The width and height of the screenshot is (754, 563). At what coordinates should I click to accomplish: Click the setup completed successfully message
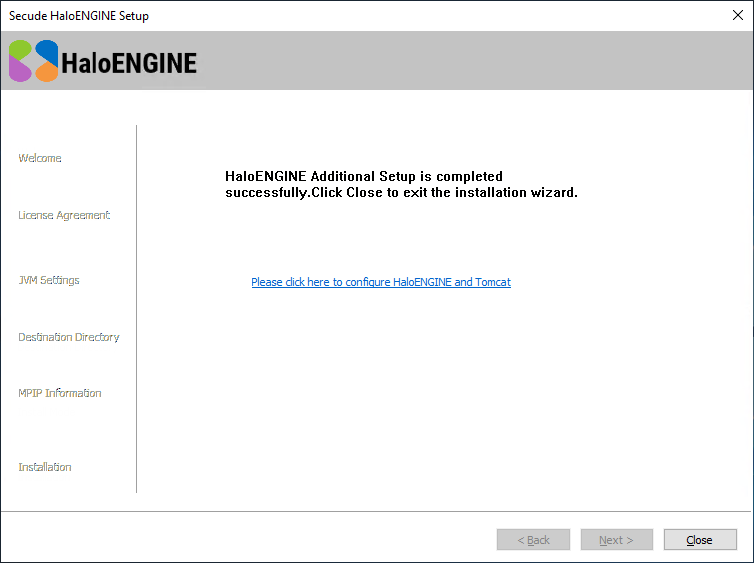click(x=401, y=184)
